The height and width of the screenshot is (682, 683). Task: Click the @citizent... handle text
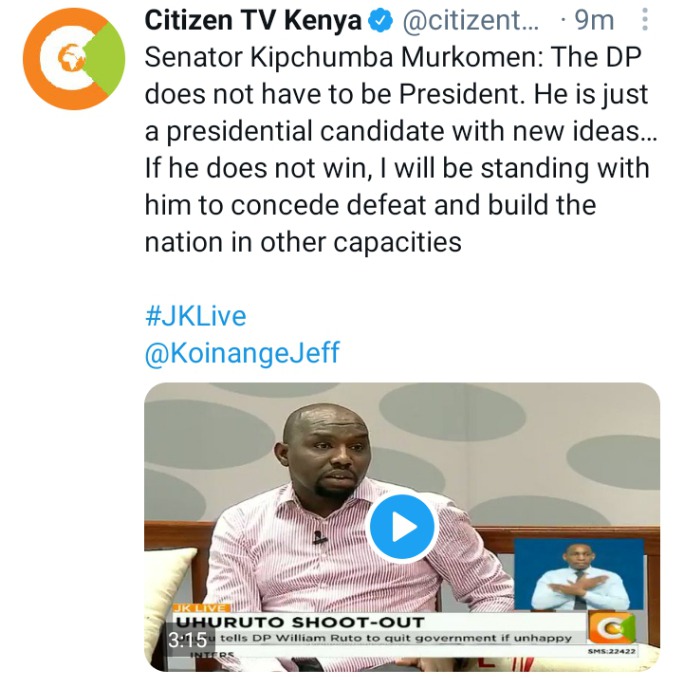(x=470, y=20)
